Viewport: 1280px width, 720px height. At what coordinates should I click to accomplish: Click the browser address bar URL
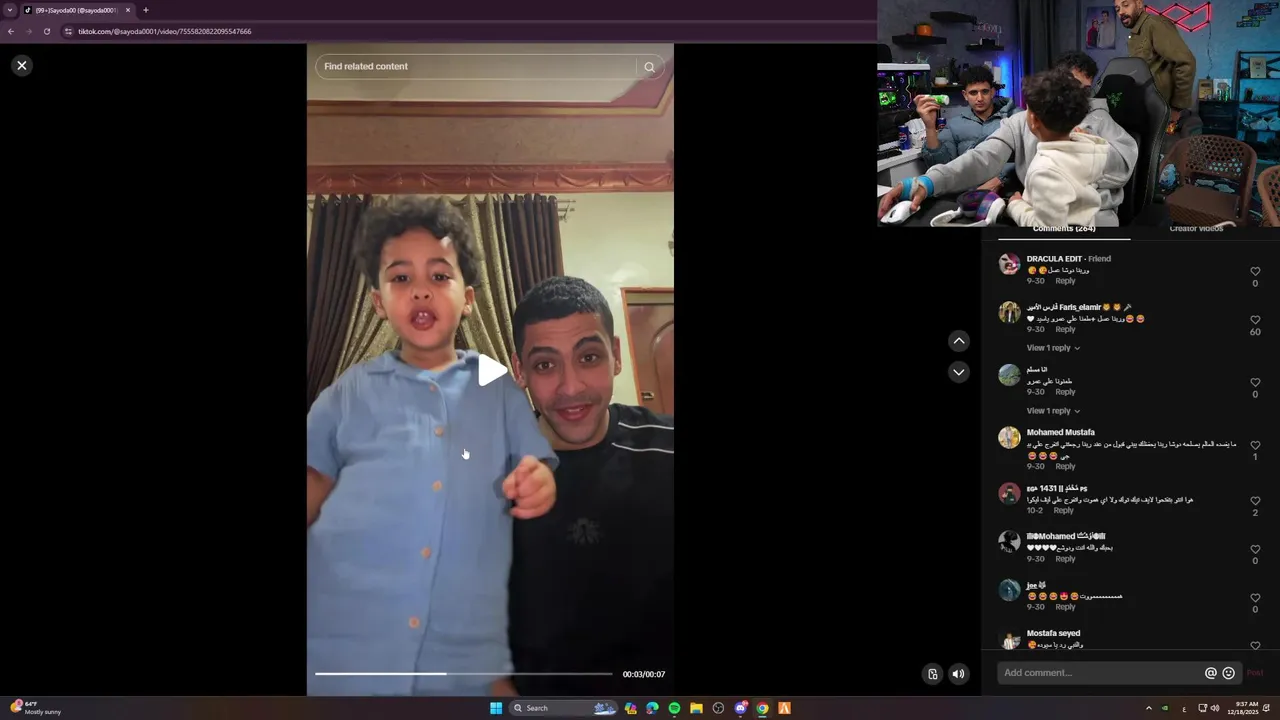coord(165,31)
